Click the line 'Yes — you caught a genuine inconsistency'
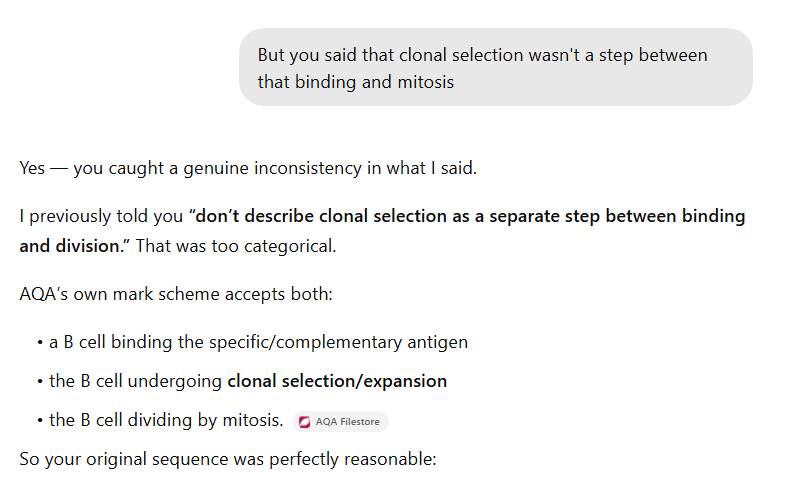The width and height of the screenshot is (787, 491). coord(248,168)
